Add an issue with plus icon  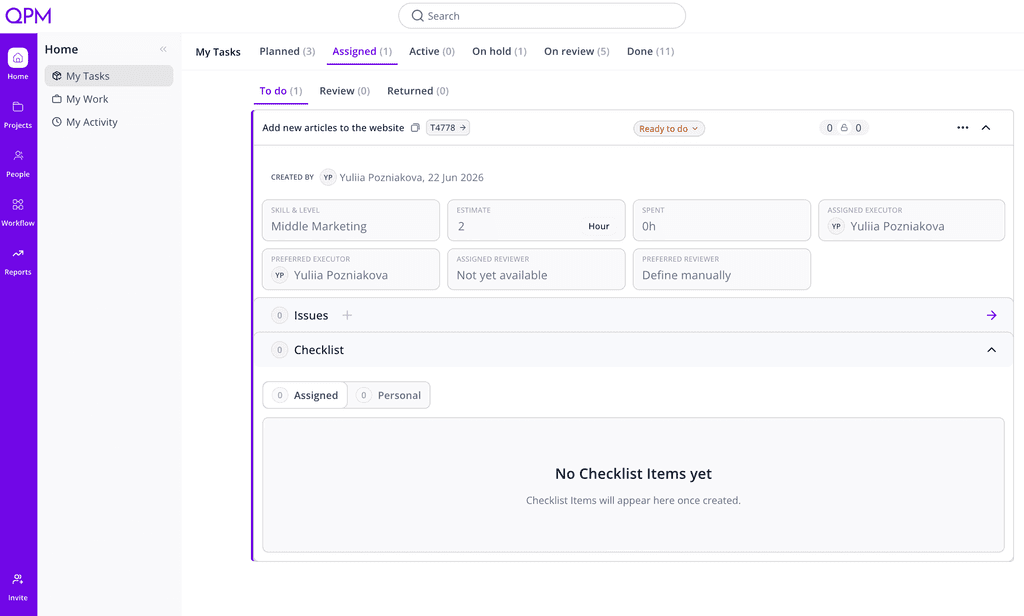point(347,316)
